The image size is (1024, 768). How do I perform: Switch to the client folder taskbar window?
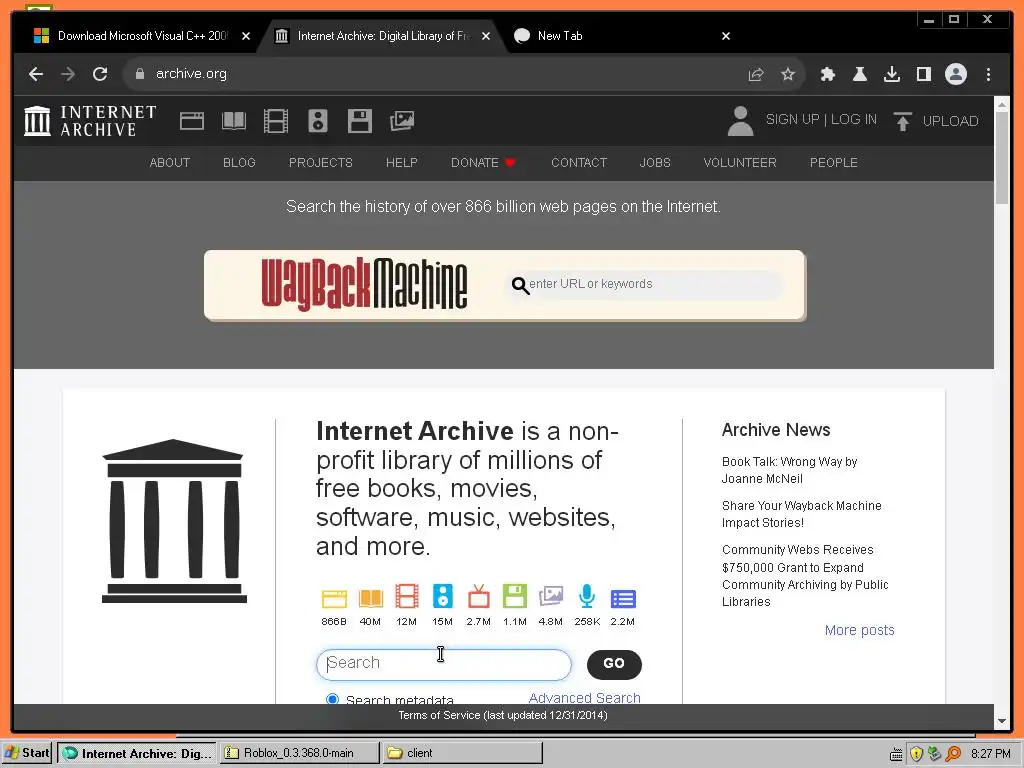click(x=462, y=753)
